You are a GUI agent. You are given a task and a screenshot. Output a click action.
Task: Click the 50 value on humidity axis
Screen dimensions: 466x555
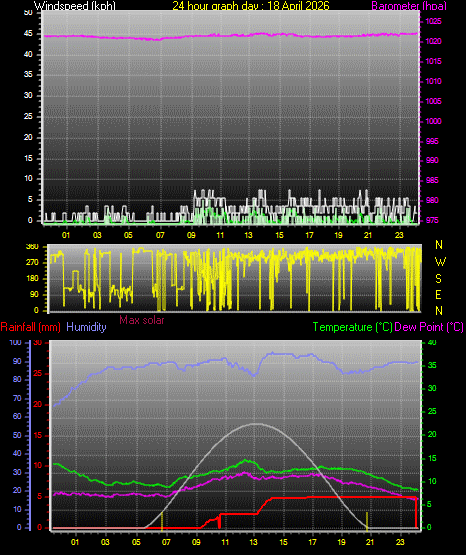click(x=17, y=435)
